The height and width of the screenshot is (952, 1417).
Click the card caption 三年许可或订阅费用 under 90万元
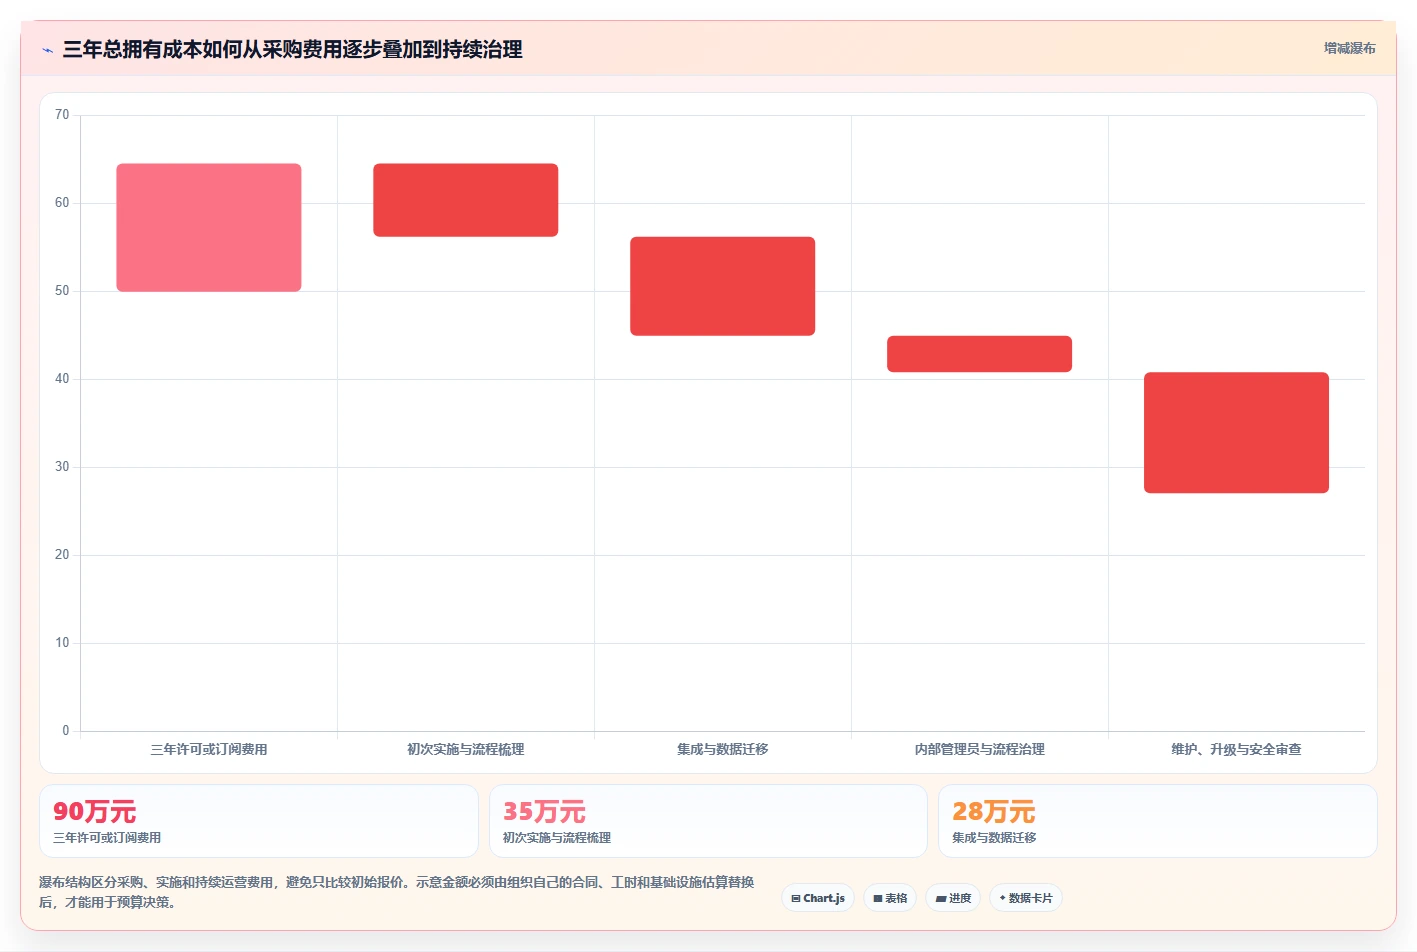click(107, 838)
